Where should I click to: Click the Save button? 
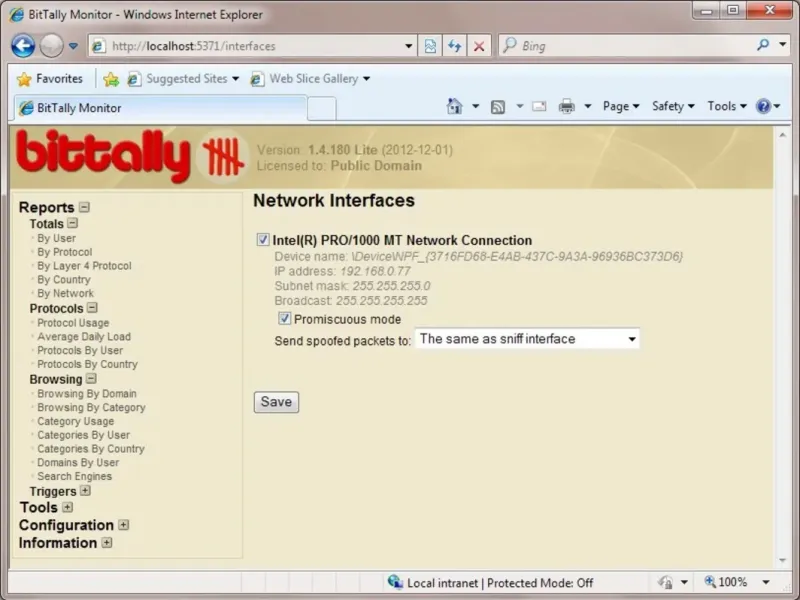tap(276, 402)
